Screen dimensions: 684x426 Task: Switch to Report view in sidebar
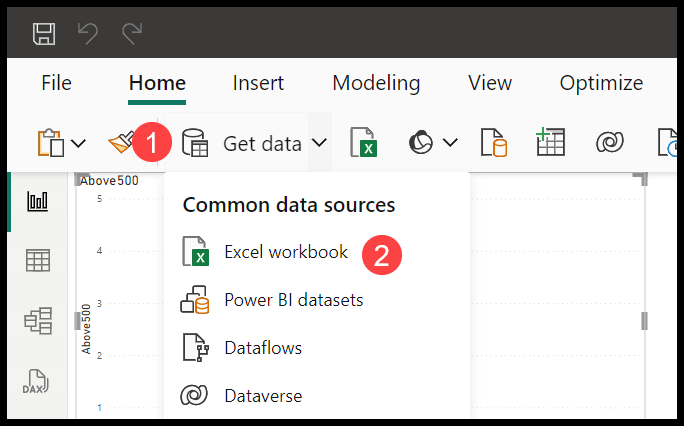tap(38, 201)
